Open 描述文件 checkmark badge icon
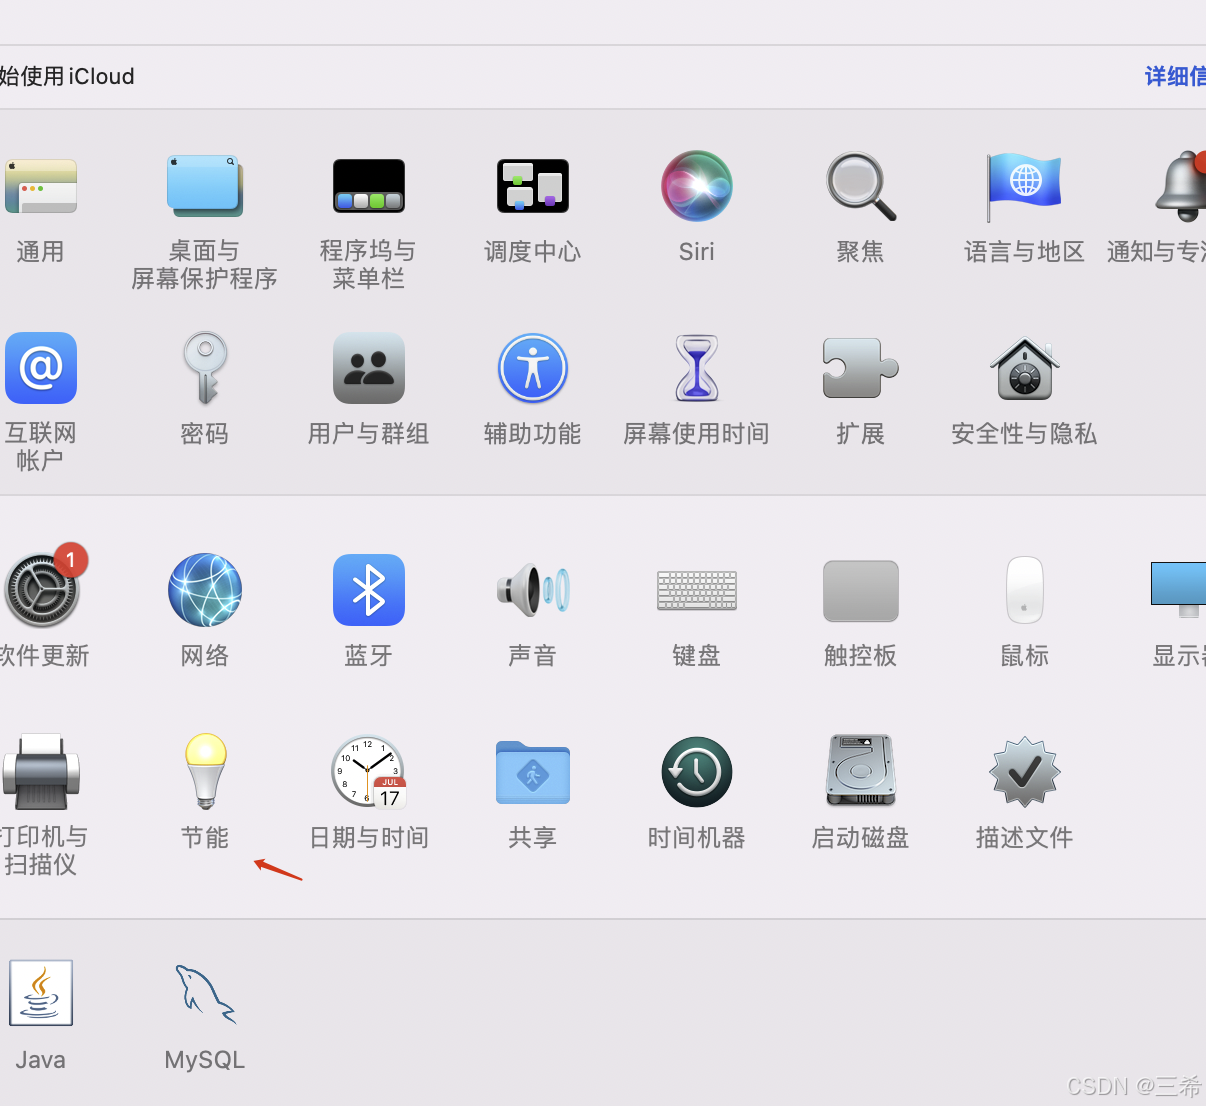The height and width of the screenshot is (1106, 1206). click(x=1025, y=772)
